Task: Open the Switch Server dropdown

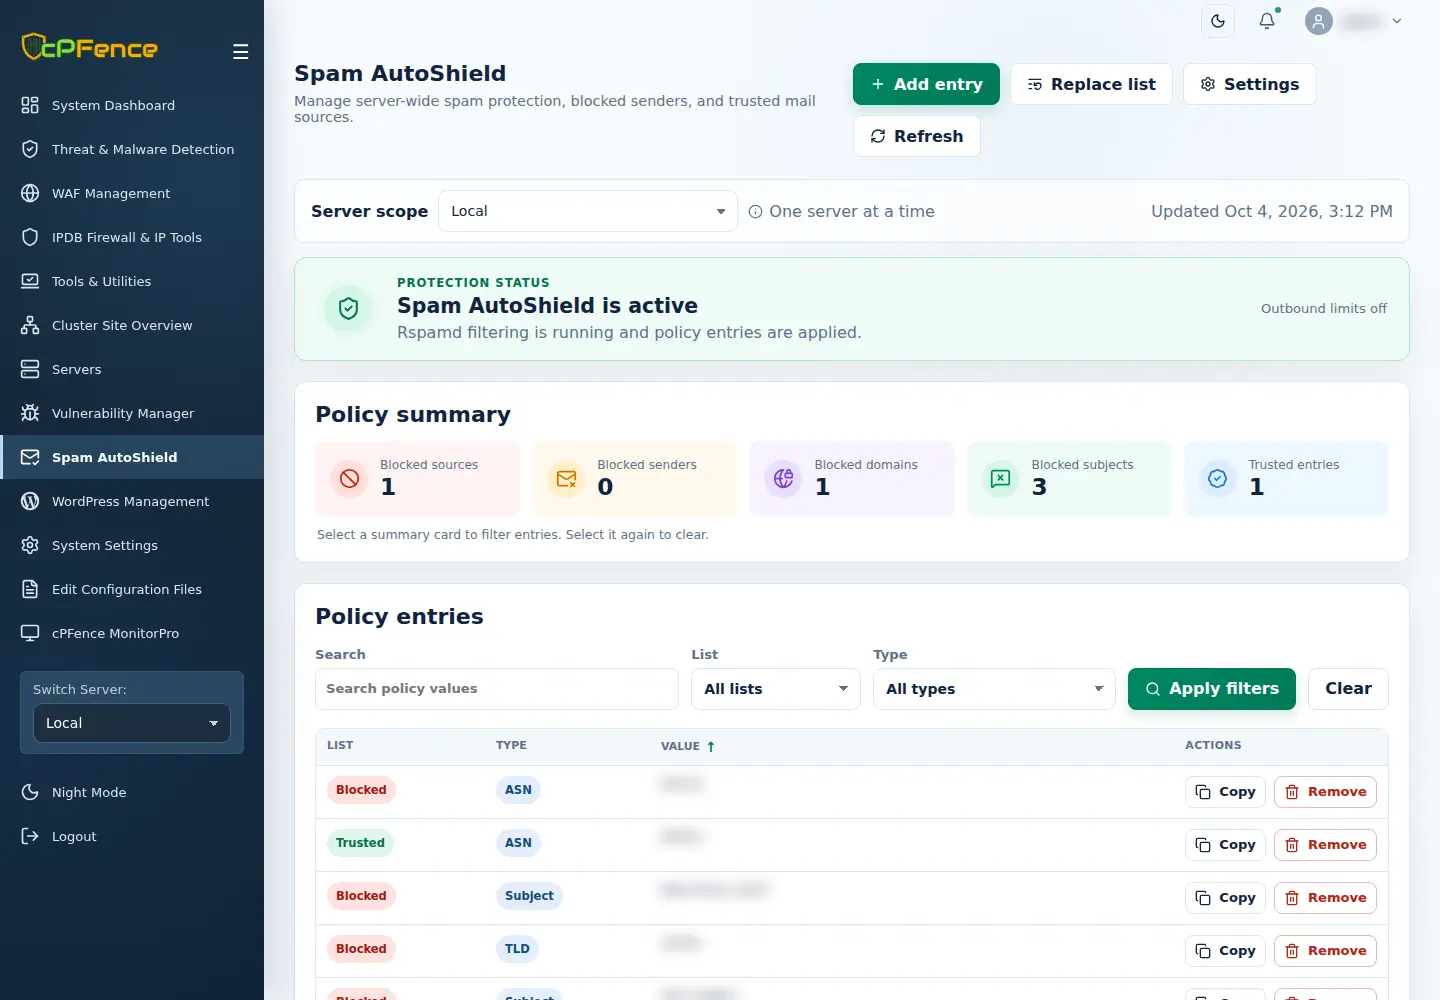Action: coord(132,723)
